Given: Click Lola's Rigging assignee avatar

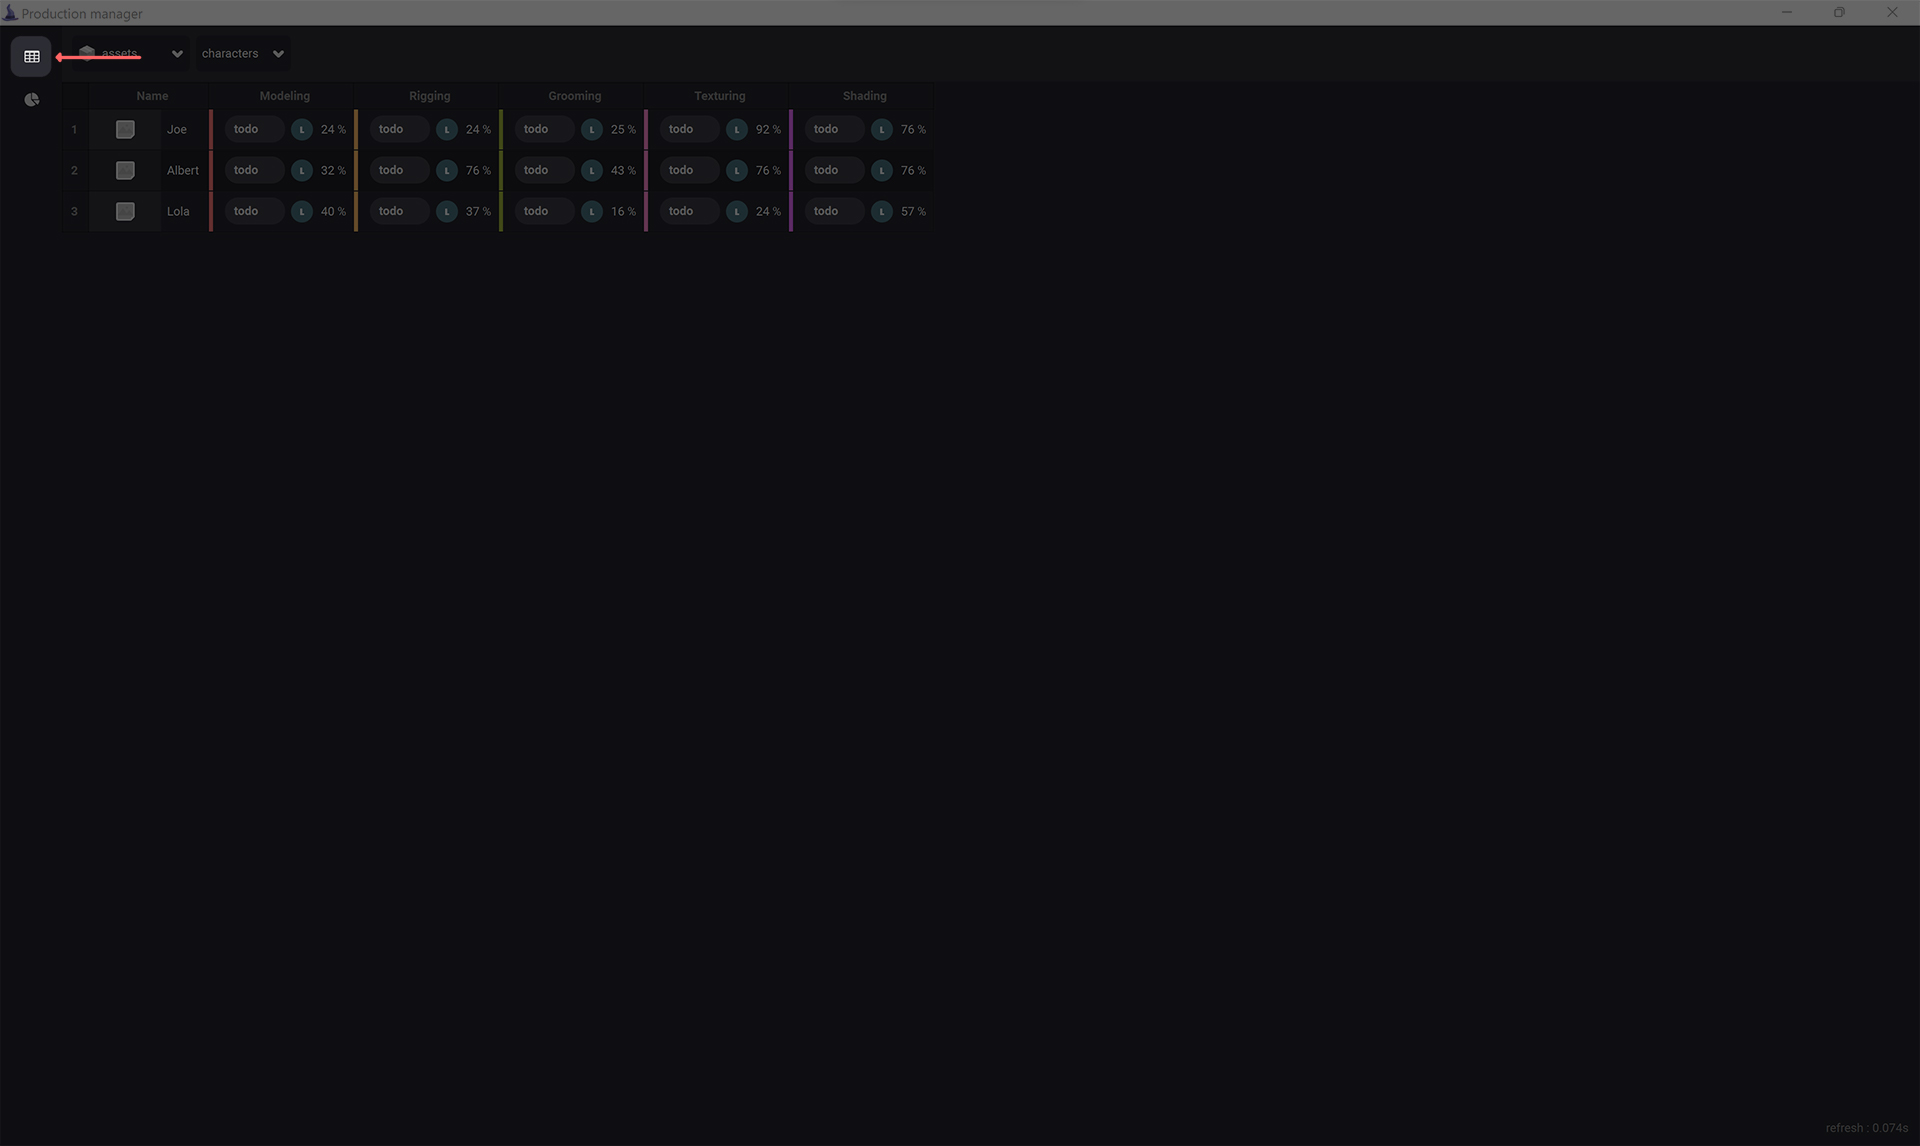Looking at the screenshot, I should pos(447,211).
